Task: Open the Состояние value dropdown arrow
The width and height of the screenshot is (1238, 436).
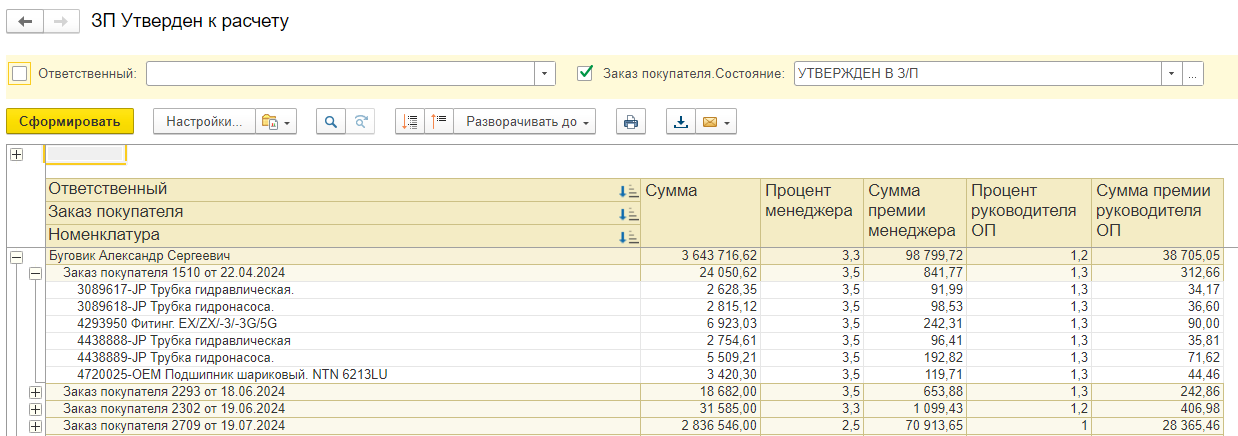Action: pyautogui.click(x=1170, y=74)
